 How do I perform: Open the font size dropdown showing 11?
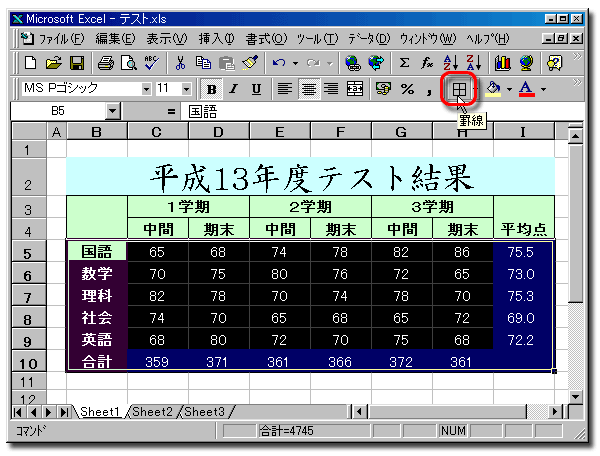click(186, 90)
